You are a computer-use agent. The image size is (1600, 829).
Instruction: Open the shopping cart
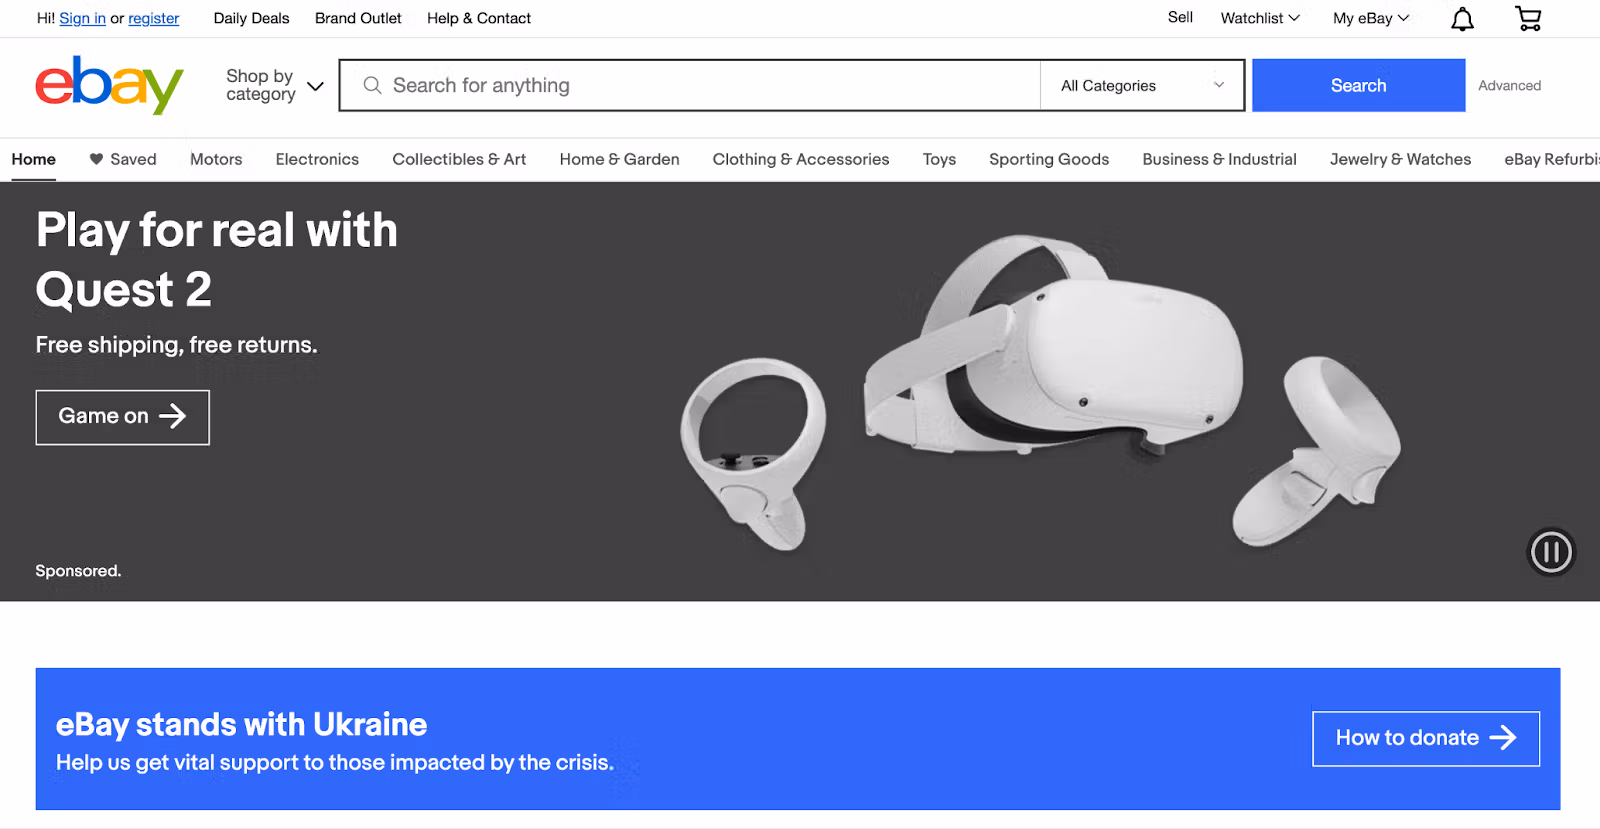pyautogui.click(x=1528, y=18)
